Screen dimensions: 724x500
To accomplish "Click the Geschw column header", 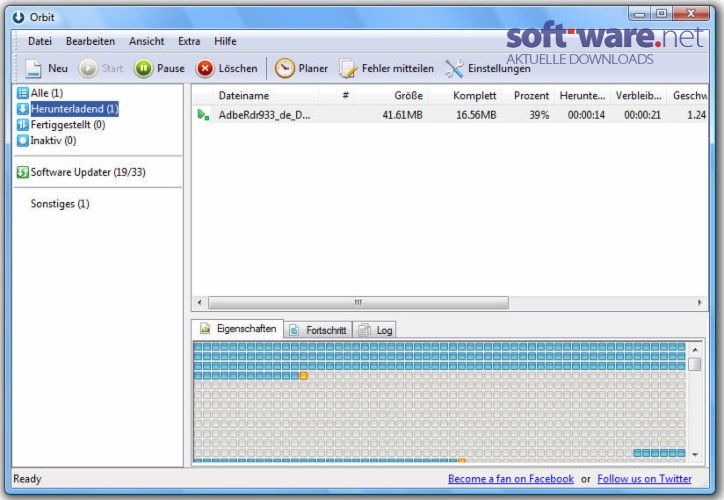I will (x=688, y=96).
